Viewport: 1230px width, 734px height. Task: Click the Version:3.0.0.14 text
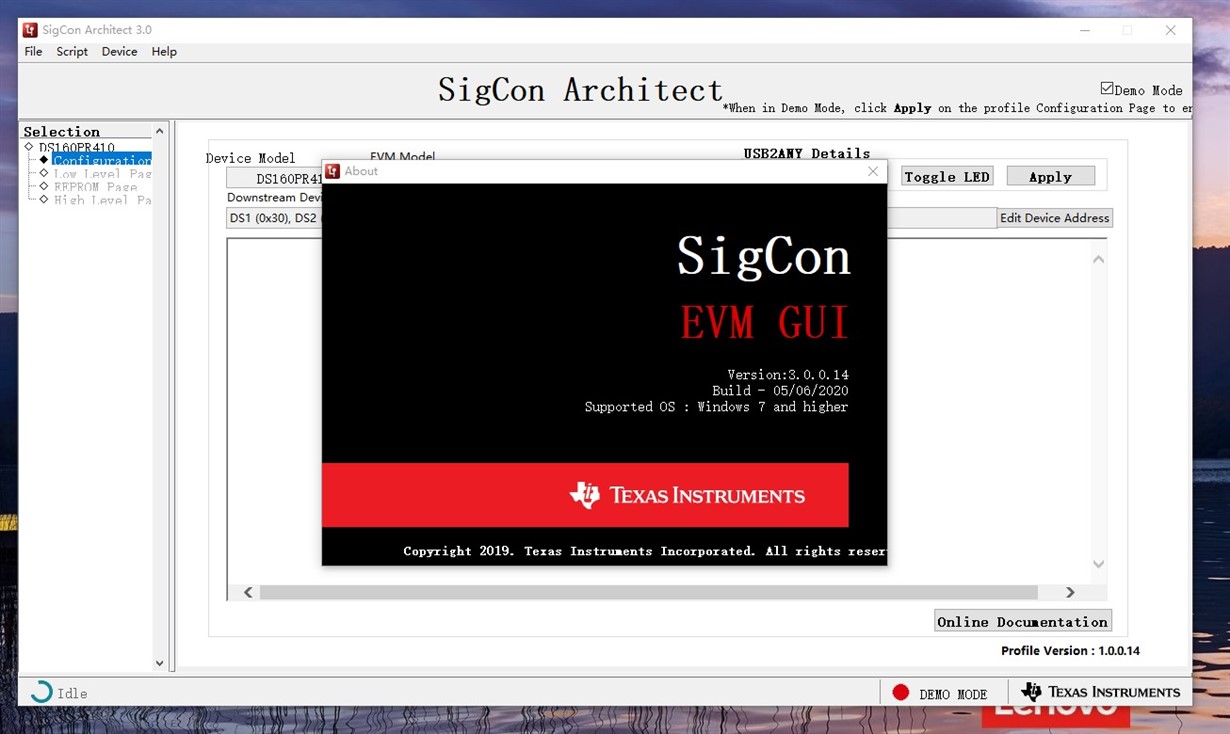click(x=788, y=375)
